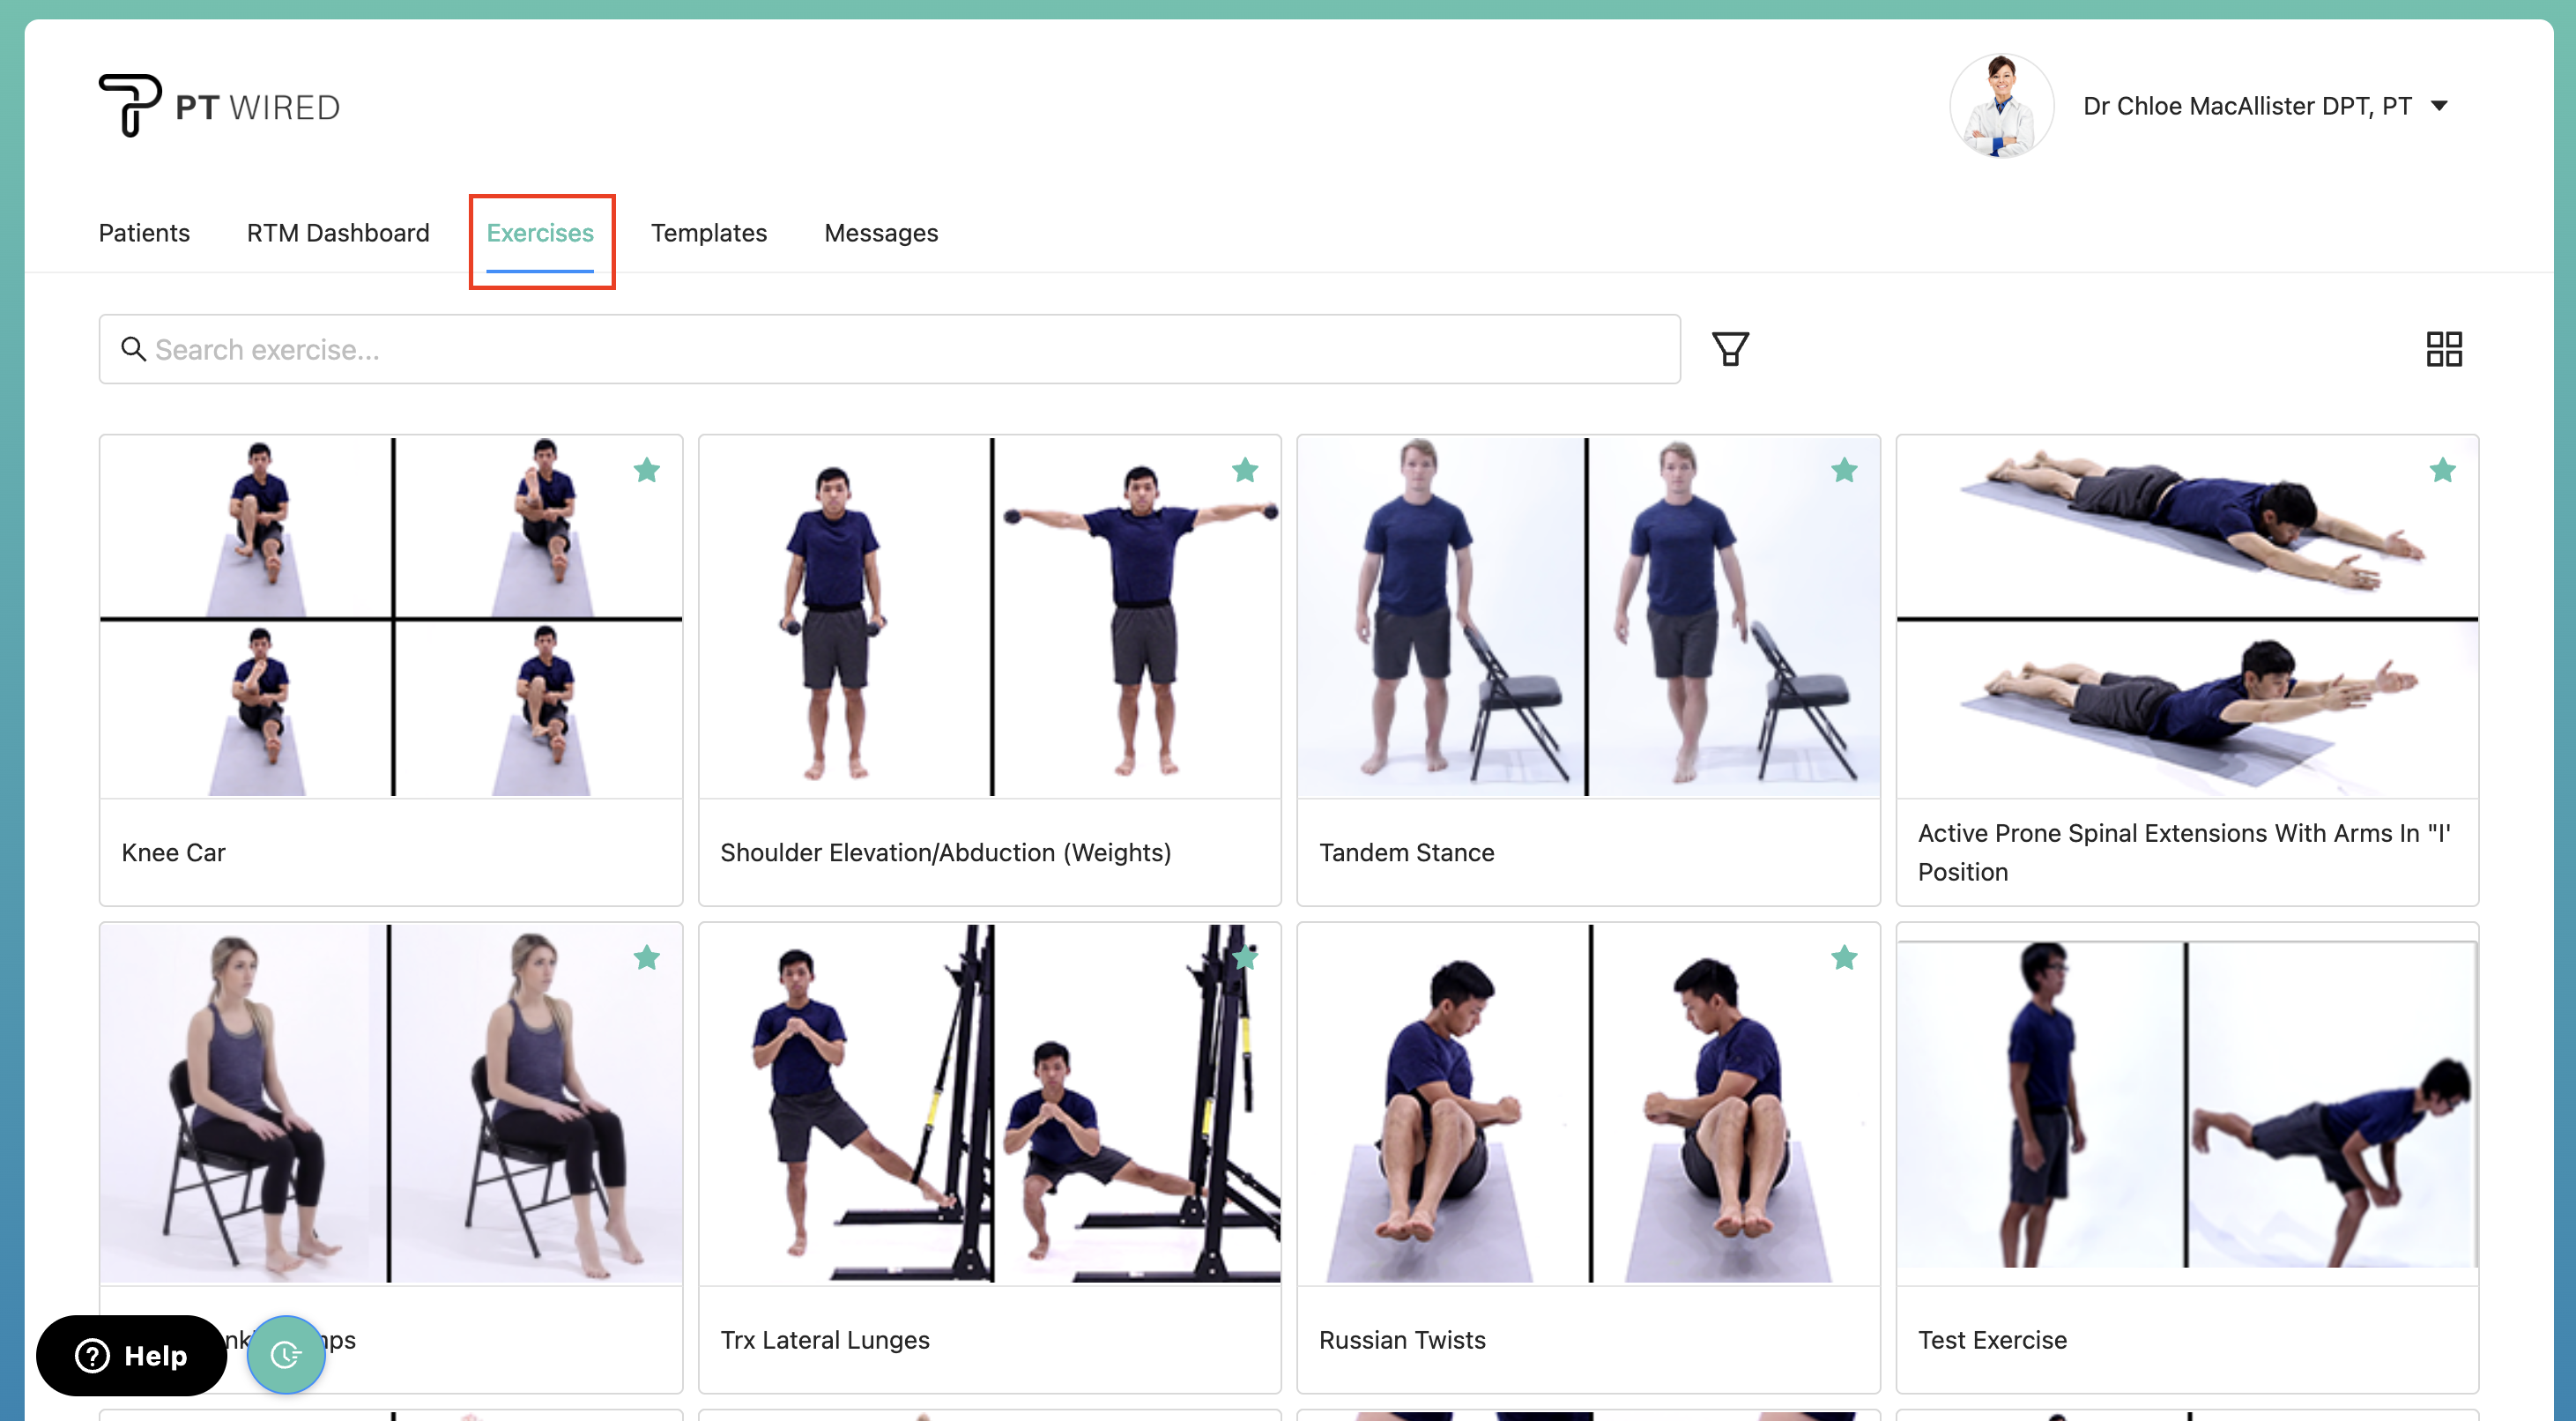This screenshot has width=2576, height=1421.
Task: Unfavorite Russian Twists via star
Action: (x=1844, y=958)
